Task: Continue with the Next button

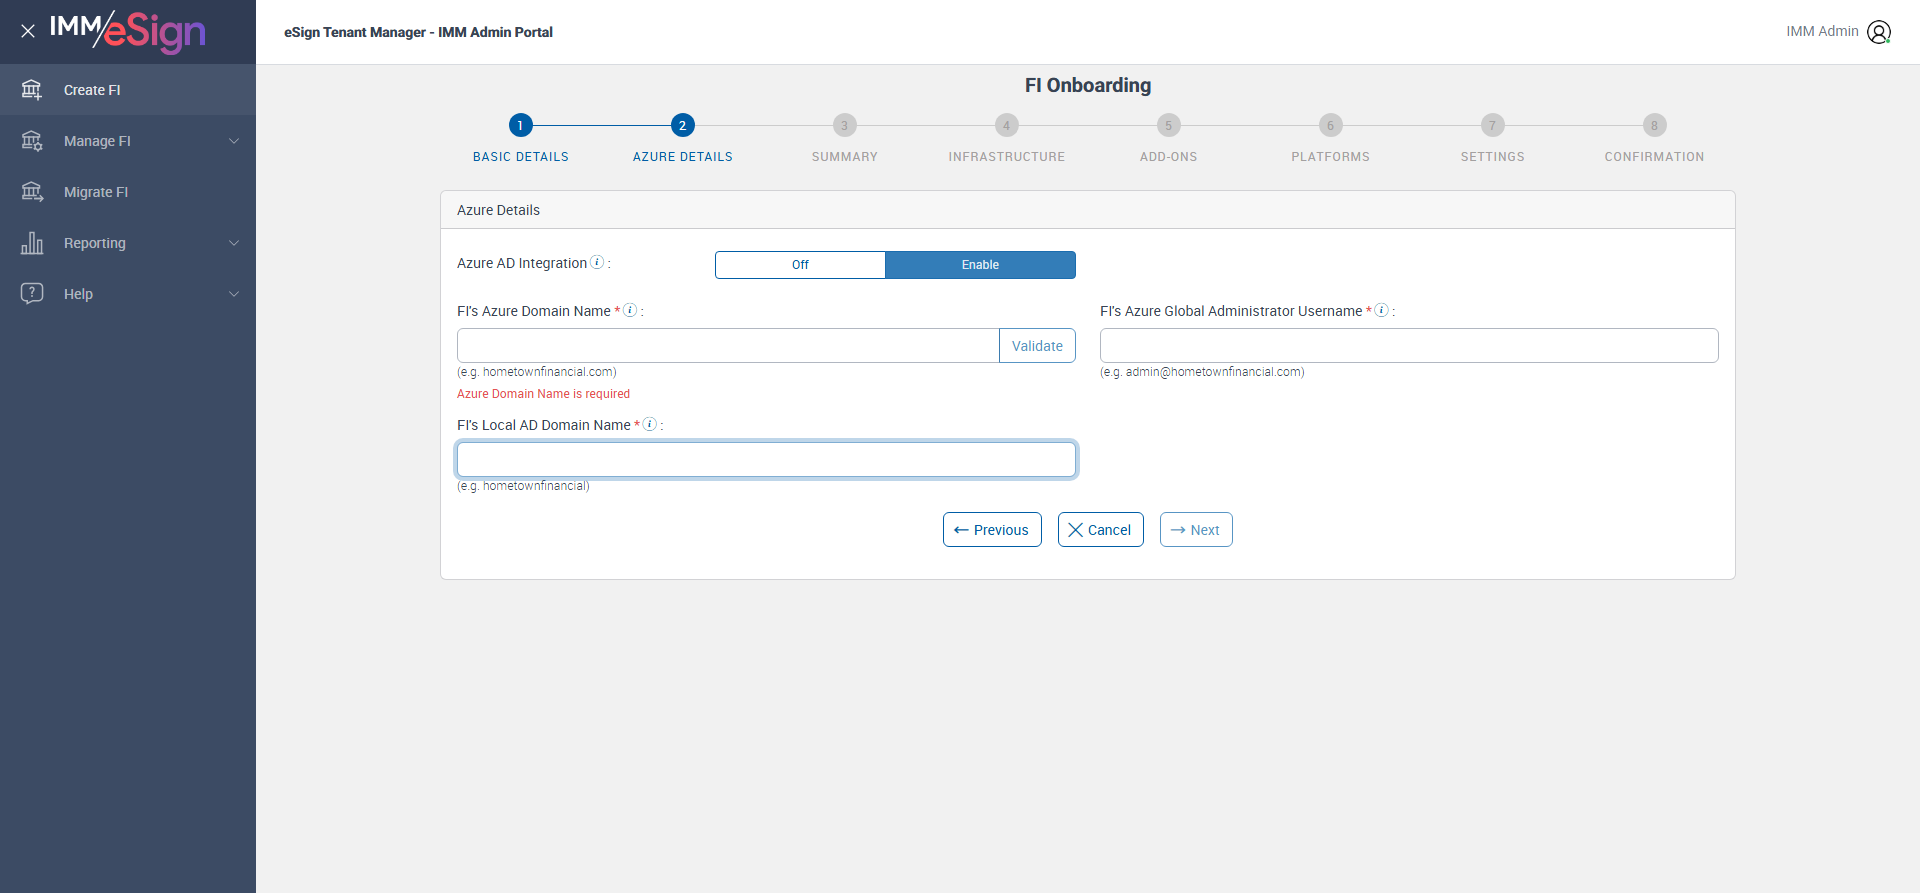Action: (x=1196, y=530)
